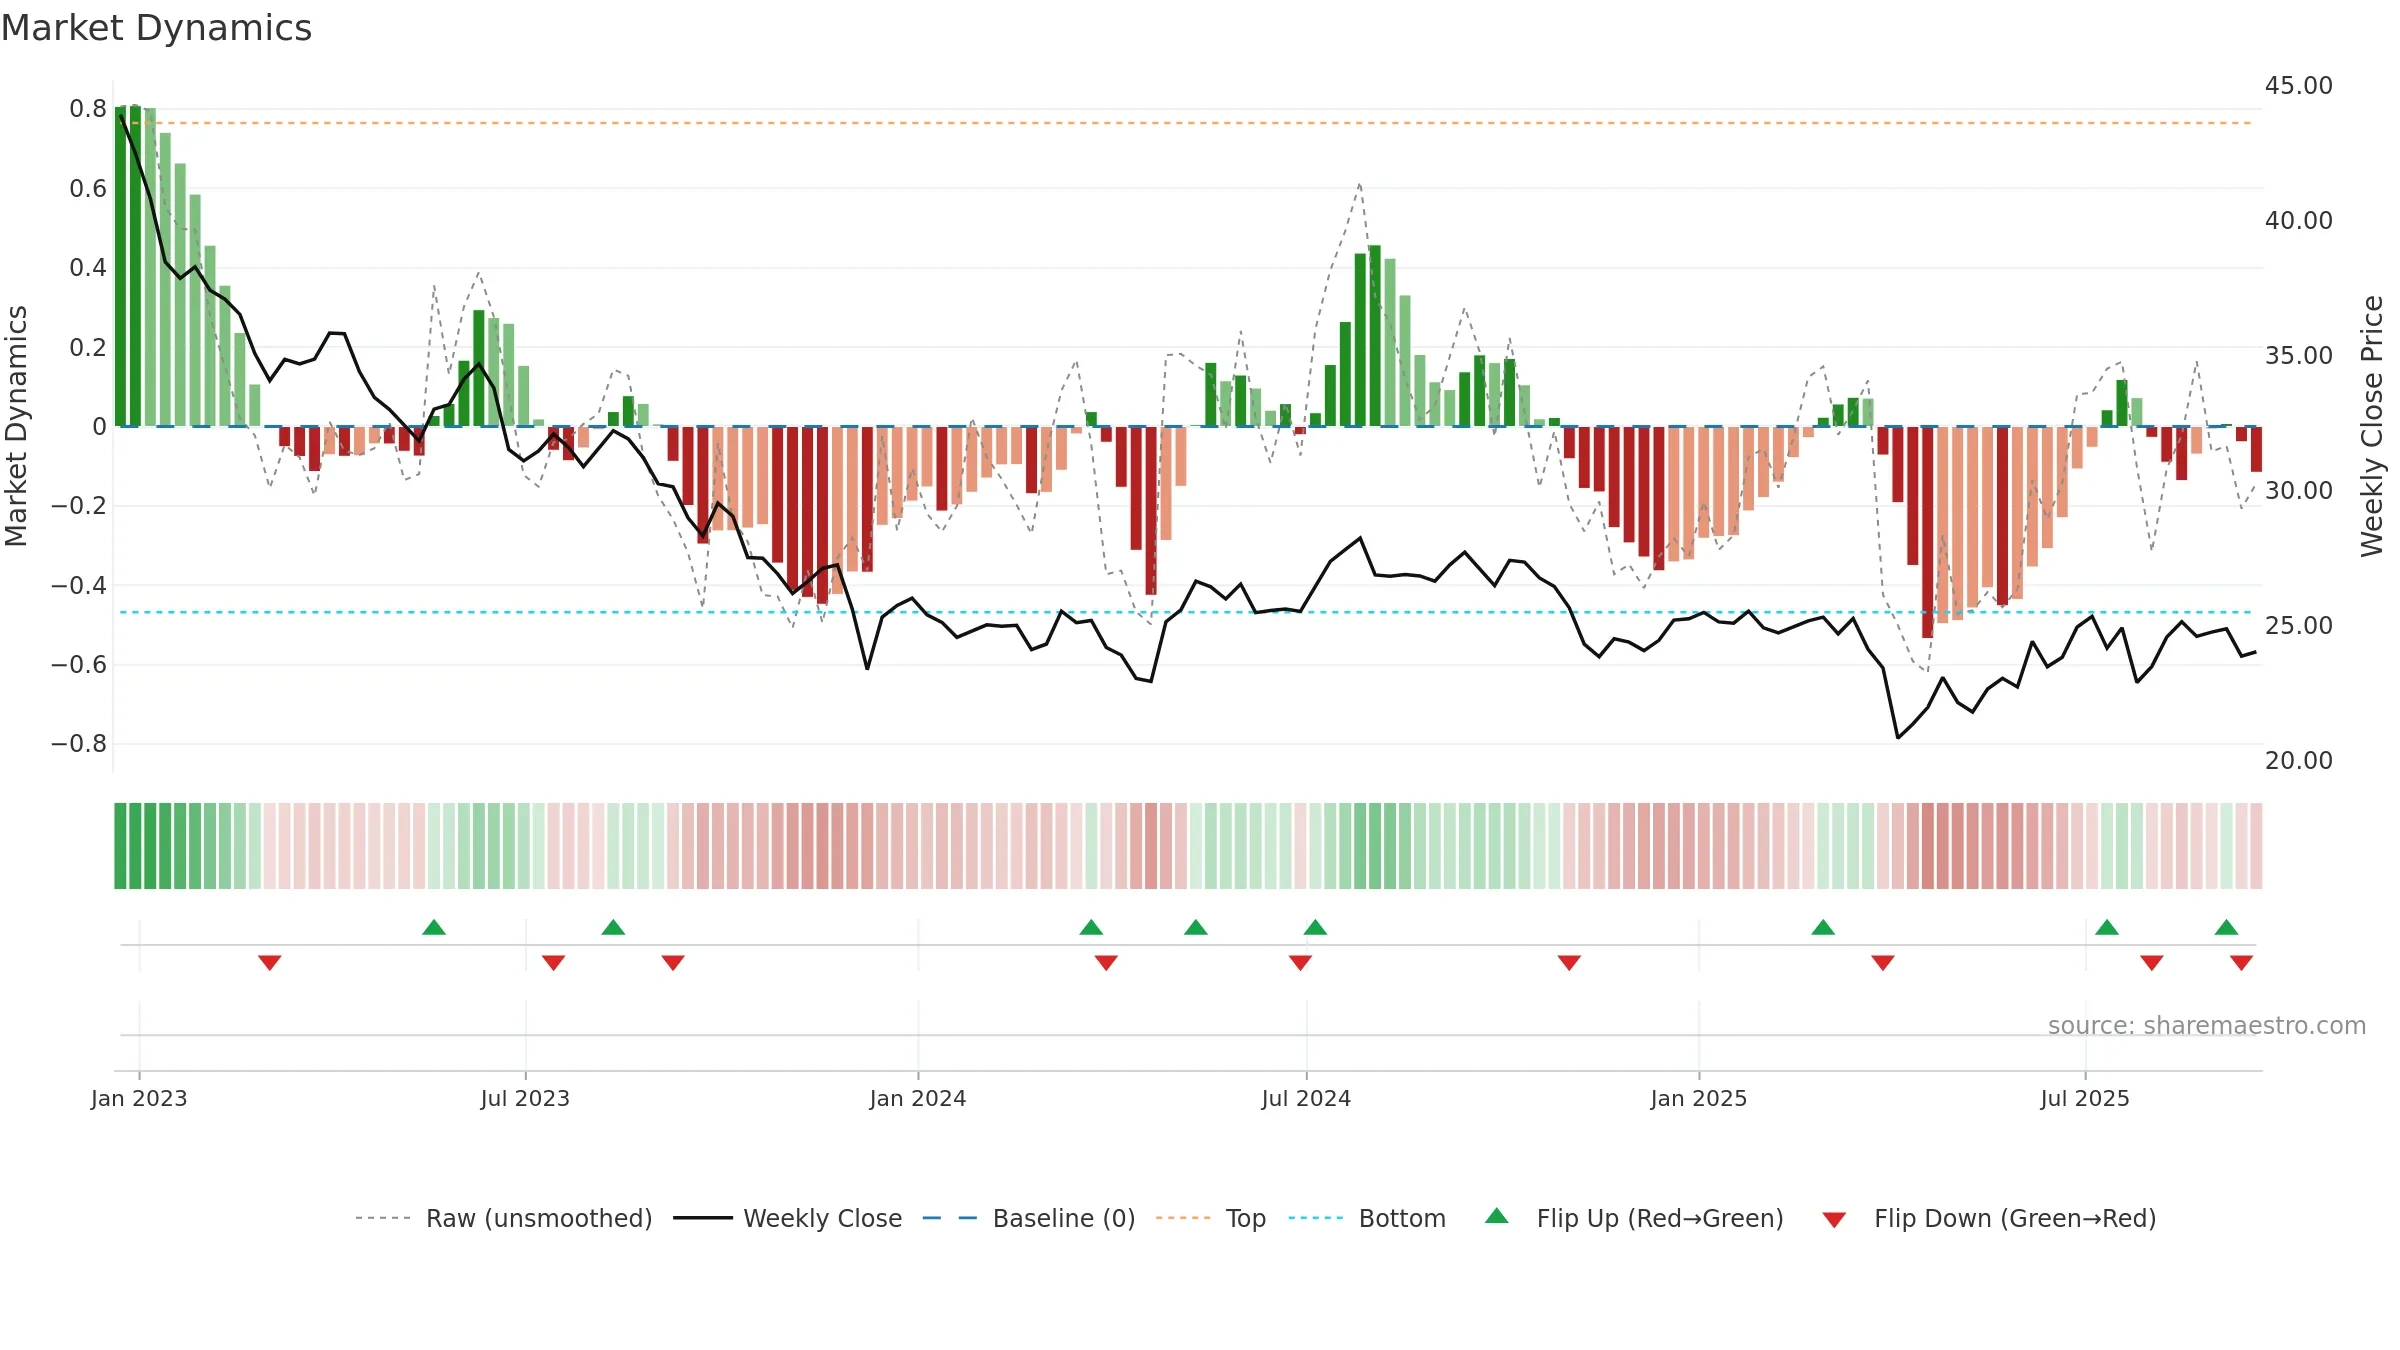Toggle the Flip Up (Red→Green) legend entry
2400x1350 pixels.
[1634, 1218]
